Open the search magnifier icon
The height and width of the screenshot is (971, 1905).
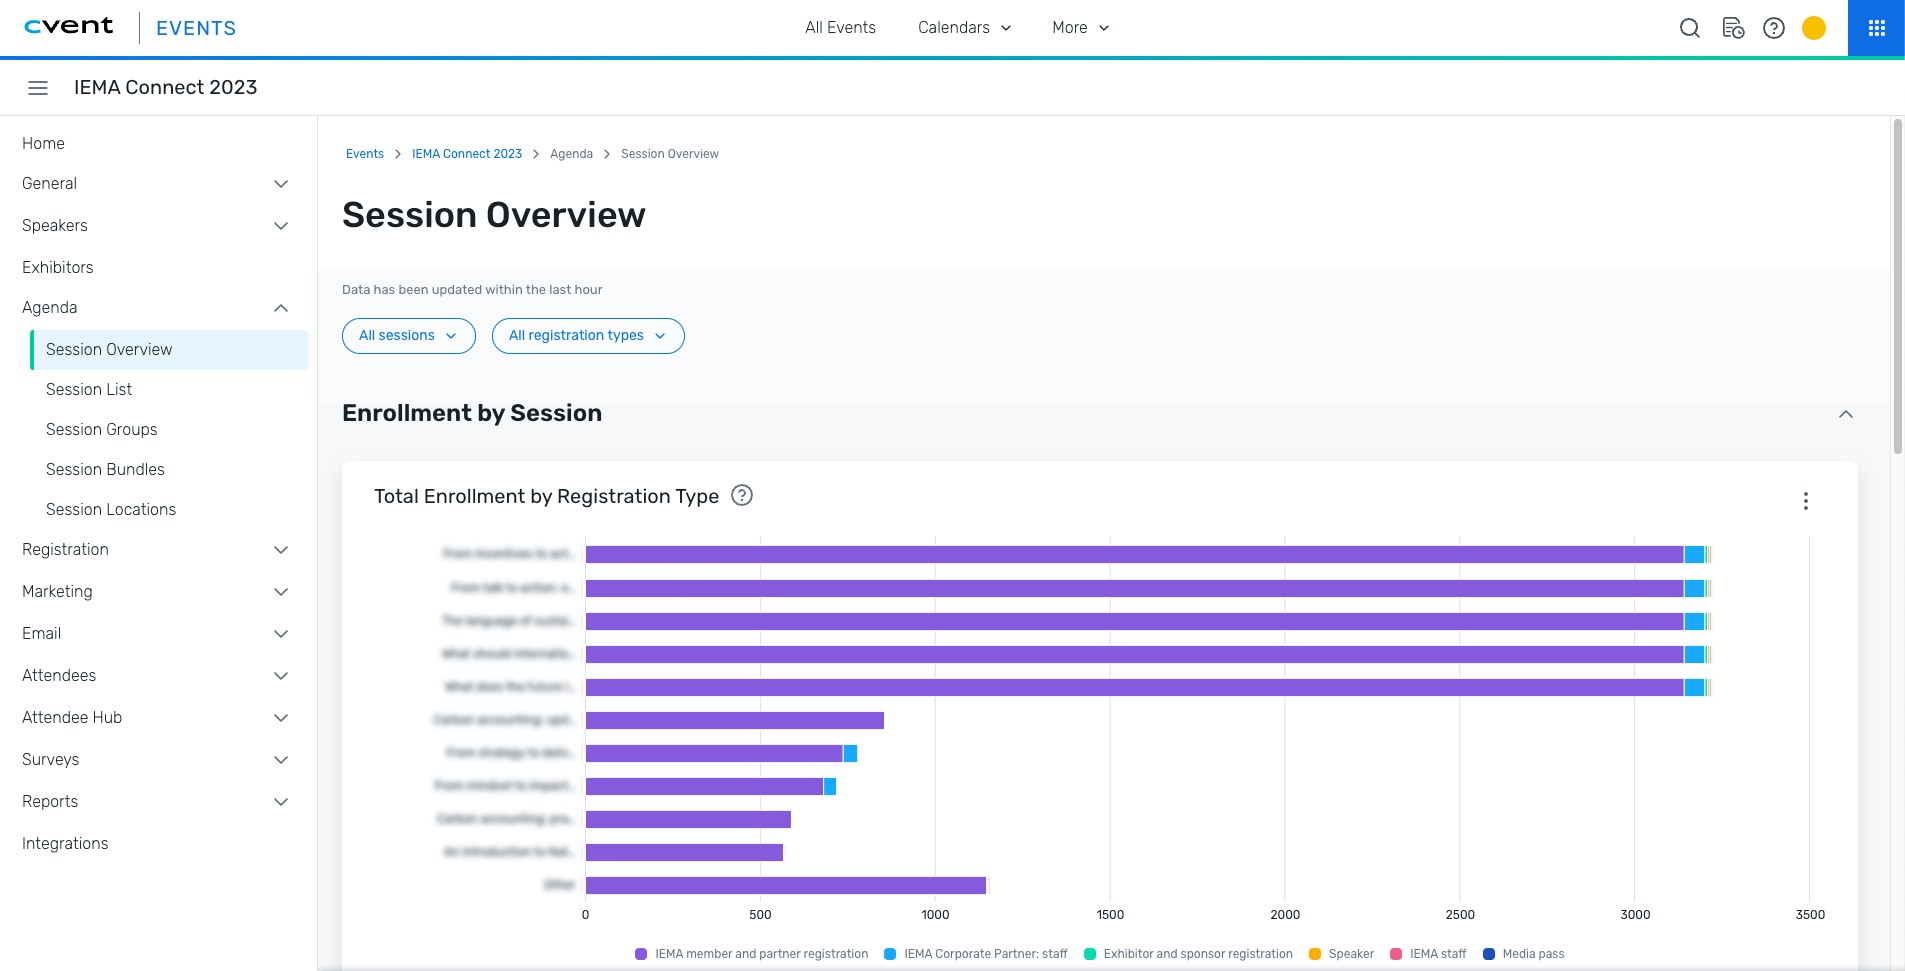[1689, 28]
